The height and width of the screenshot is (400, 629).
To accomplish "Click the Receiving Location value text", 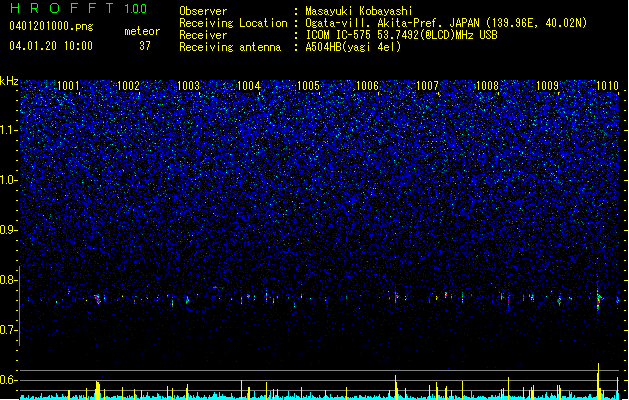I will [446, 23].
